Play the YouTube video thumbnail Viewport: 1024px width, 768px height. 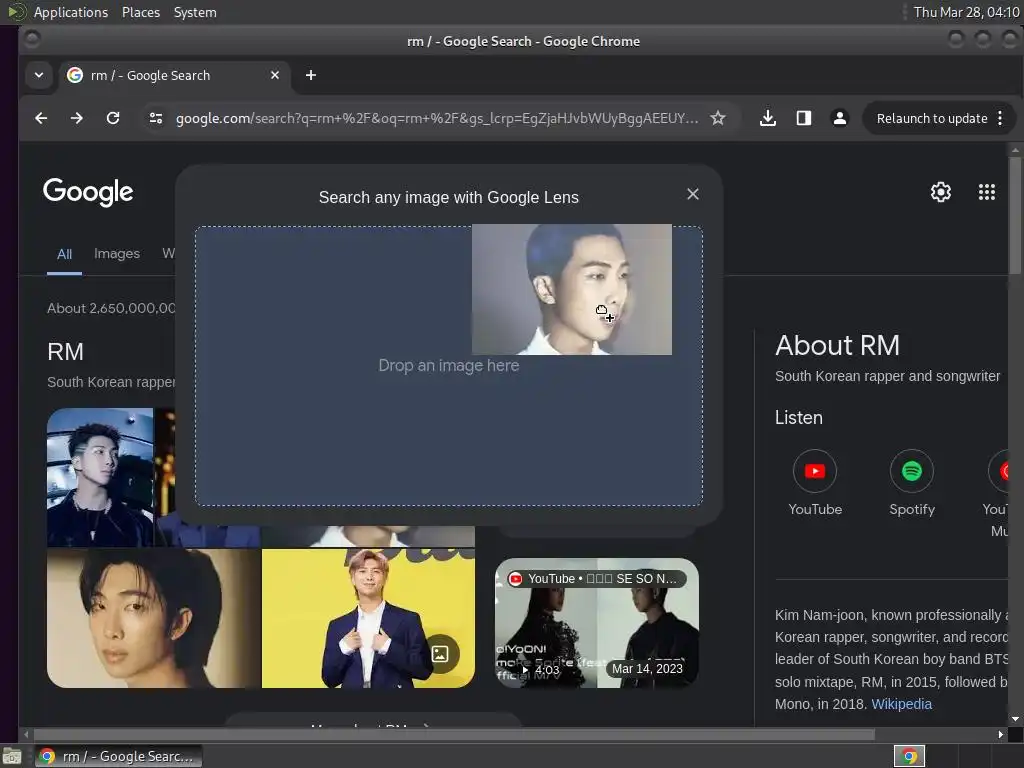tap(597, 623)
